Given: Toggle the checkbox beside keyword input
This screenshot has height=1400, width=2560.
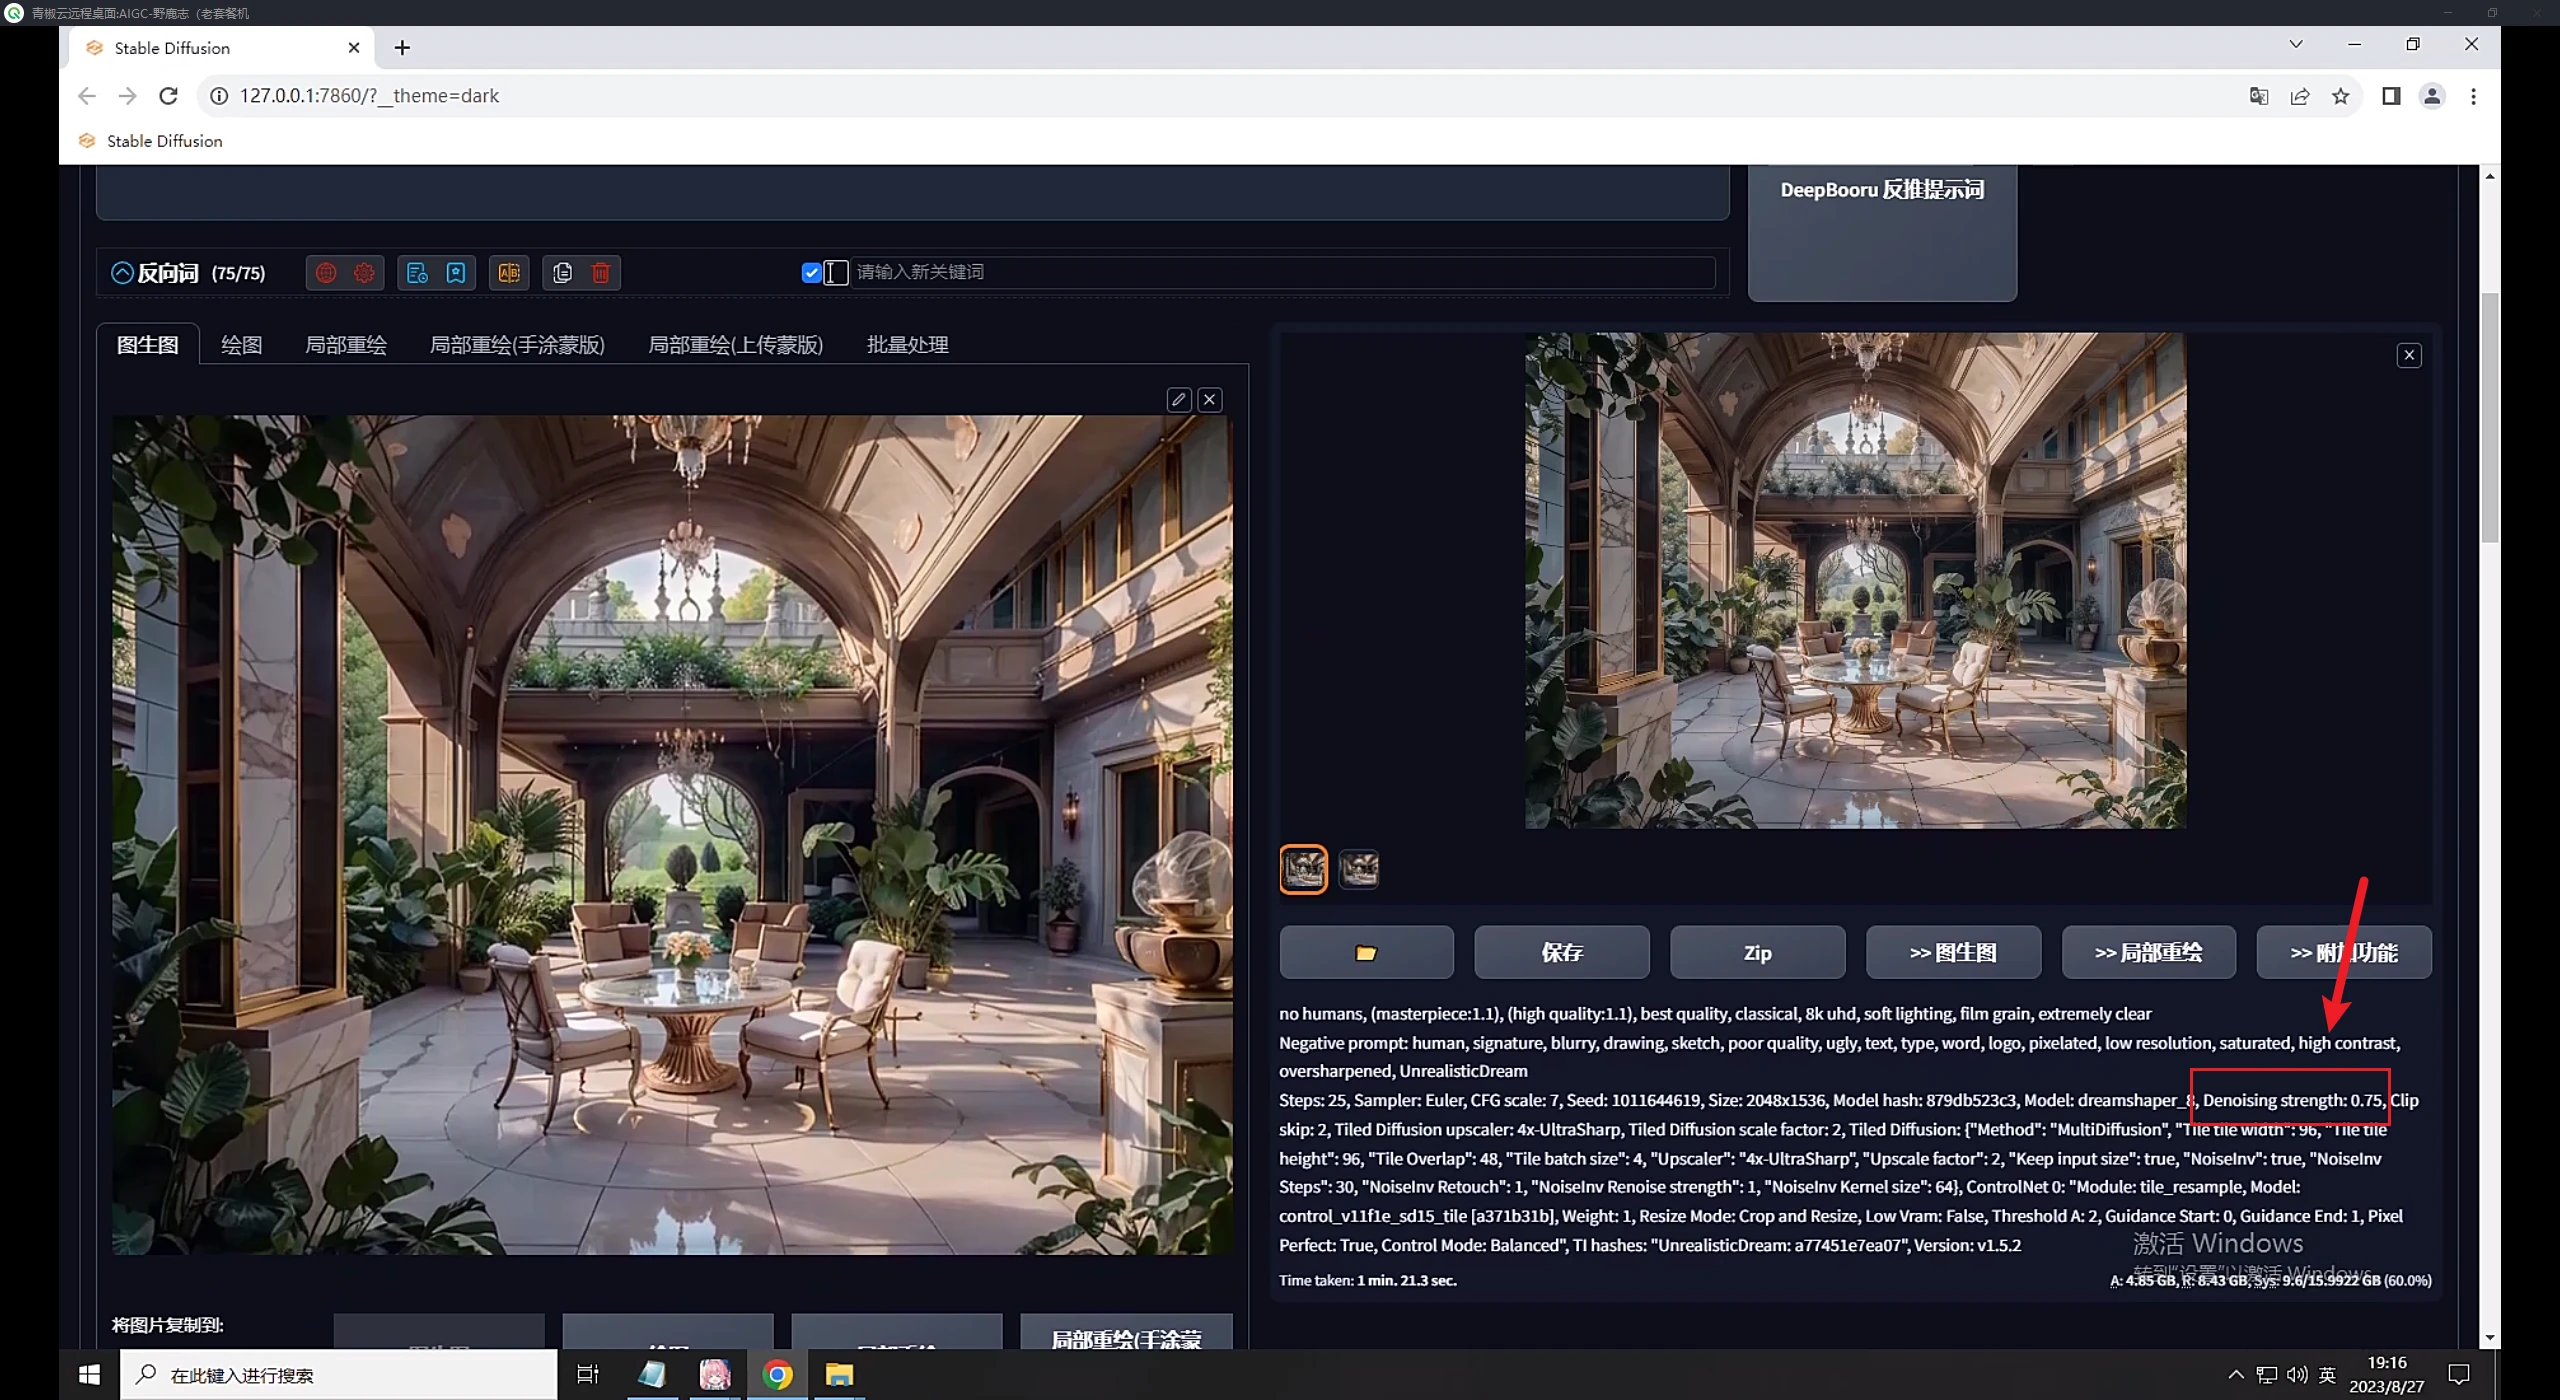Looking at the screenshot, I should pos(812,272).
